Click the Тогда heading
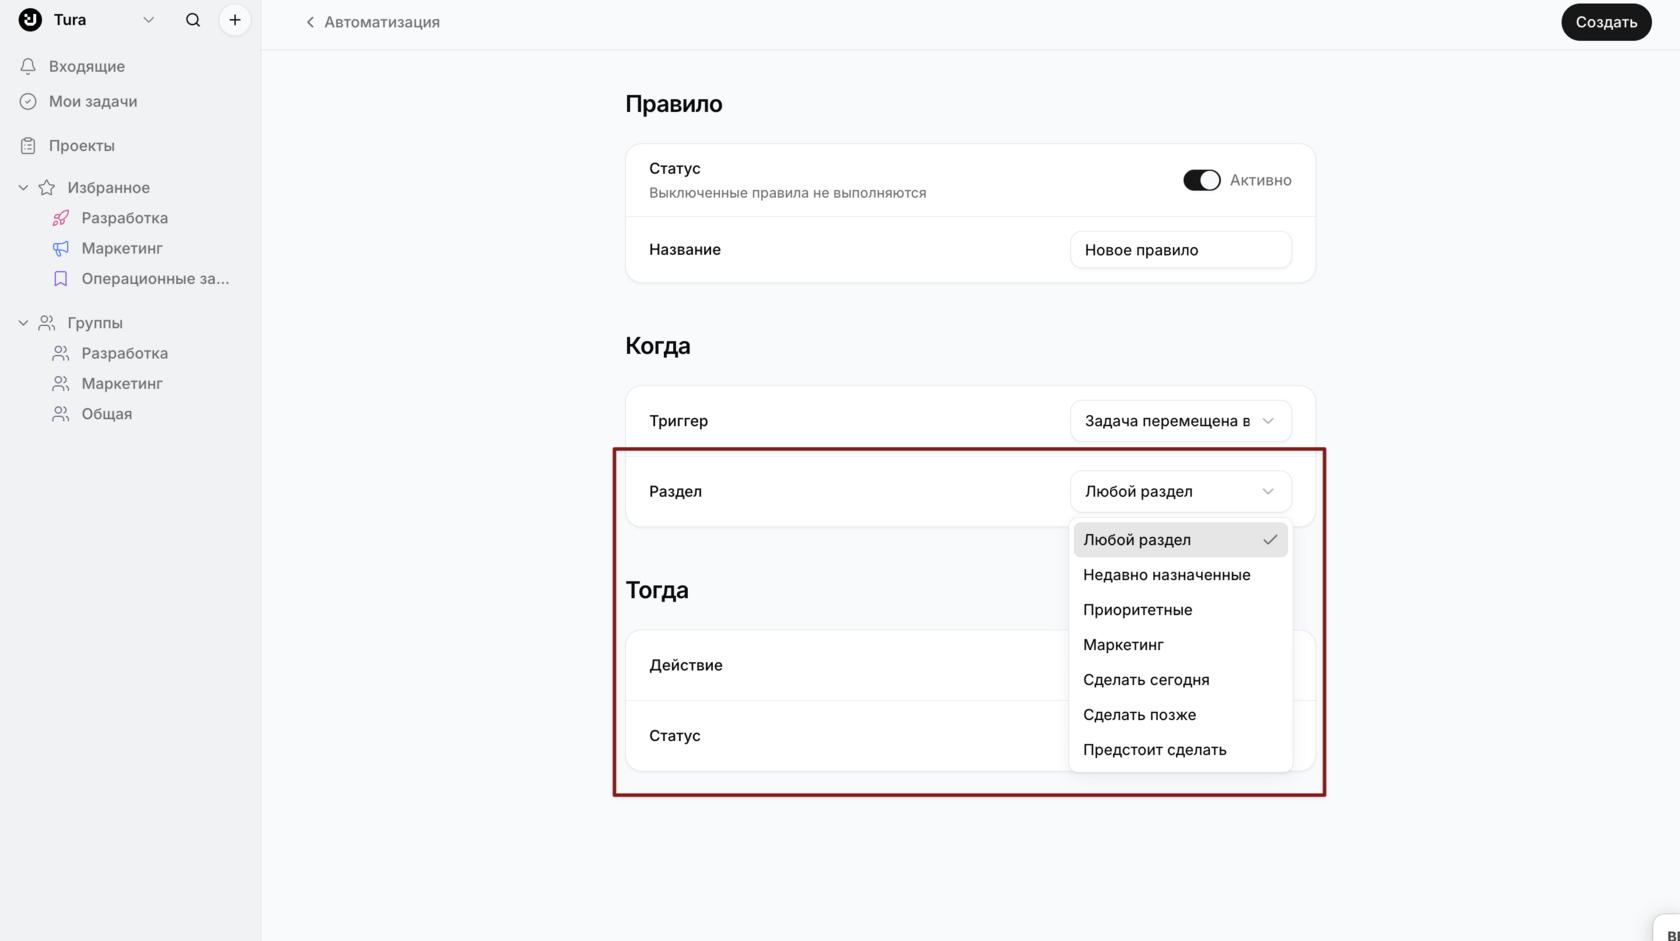The image size is (1680, 941). [657, 590]
